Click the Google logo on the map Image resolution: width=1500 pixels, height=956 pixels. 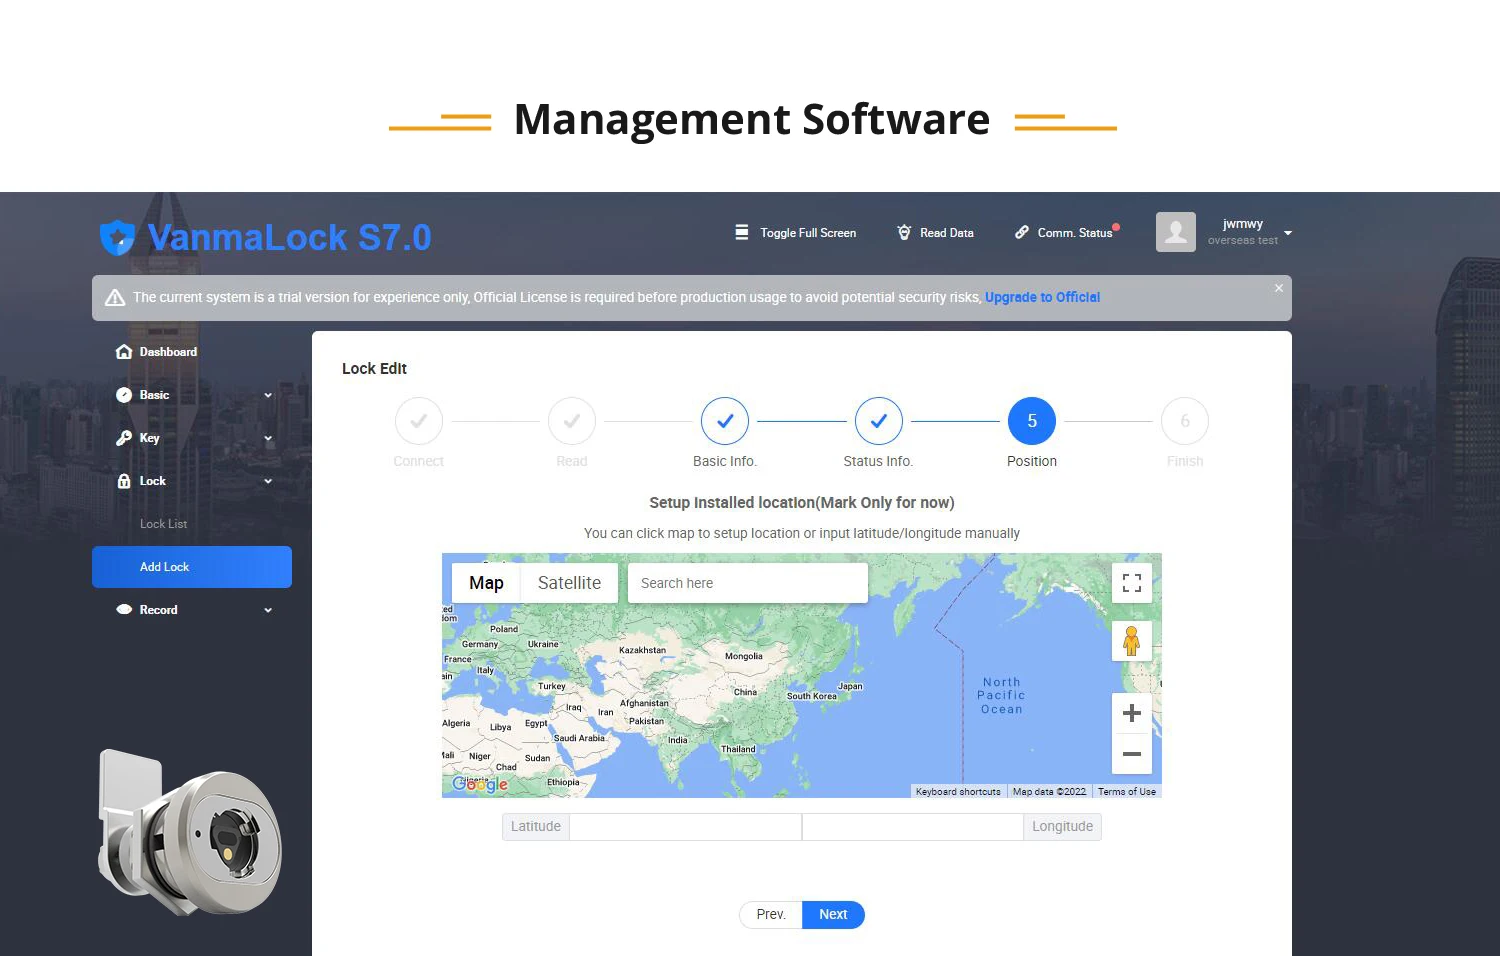click(x=480, y=784)
